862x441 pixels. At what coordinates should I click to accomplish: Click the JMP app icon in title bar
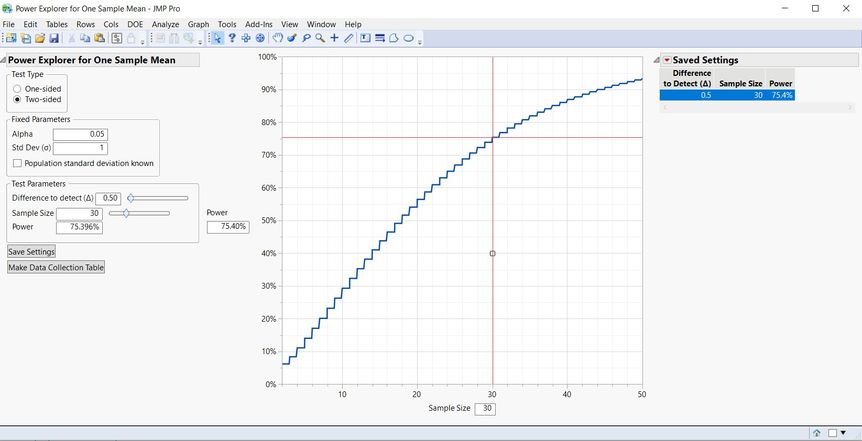[x=7, y=8]
